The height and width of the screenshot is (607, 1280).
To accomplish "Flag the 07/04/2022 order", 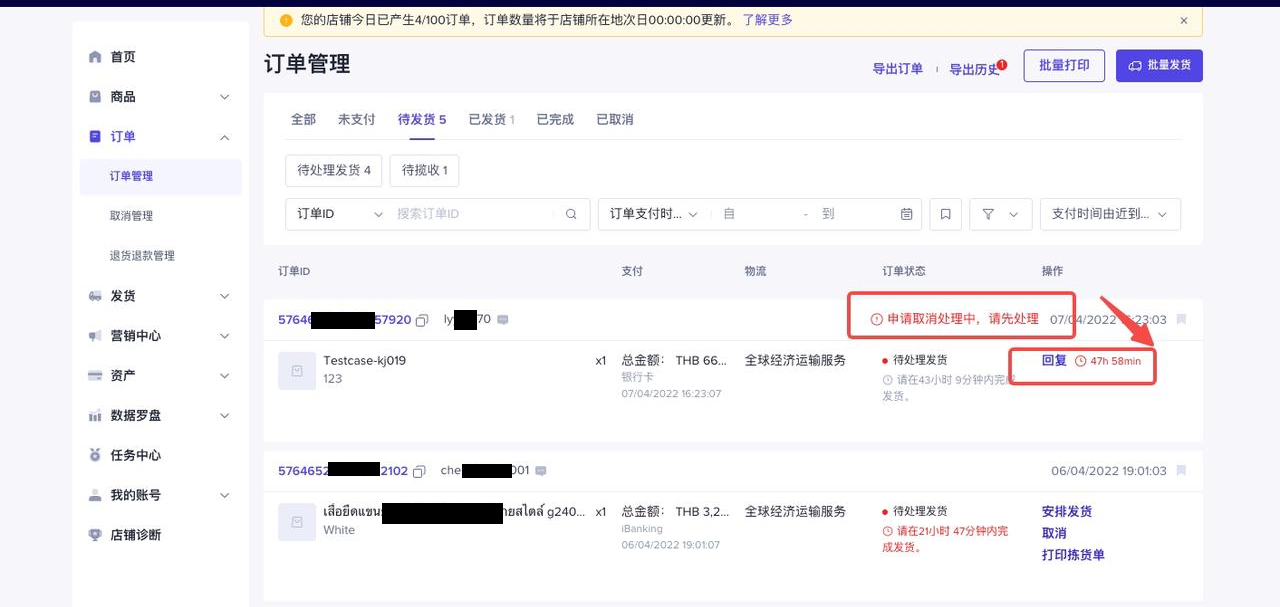I will click(x=1181, y=320).
